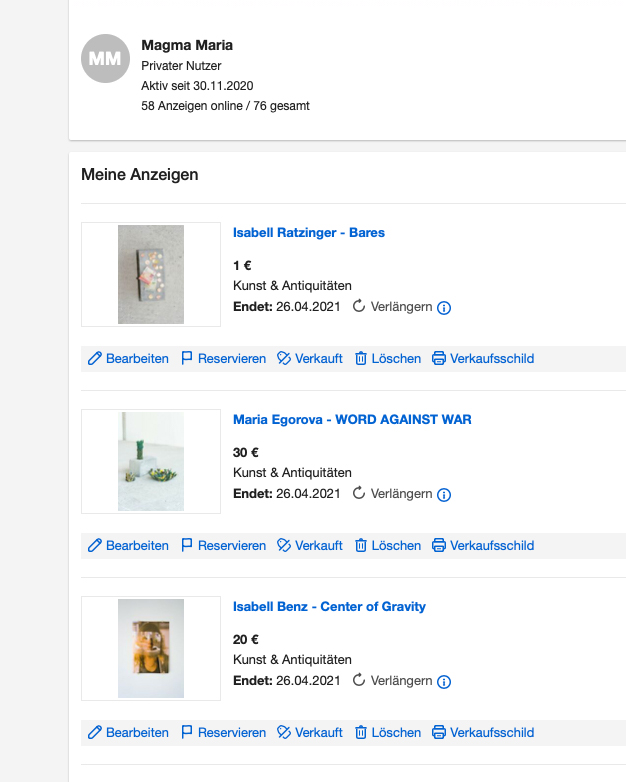Viewport: 626px width, 782px height.
Task: Click Verlängern for the WORD AGAINST WAR listing
Action: [401, 494]
